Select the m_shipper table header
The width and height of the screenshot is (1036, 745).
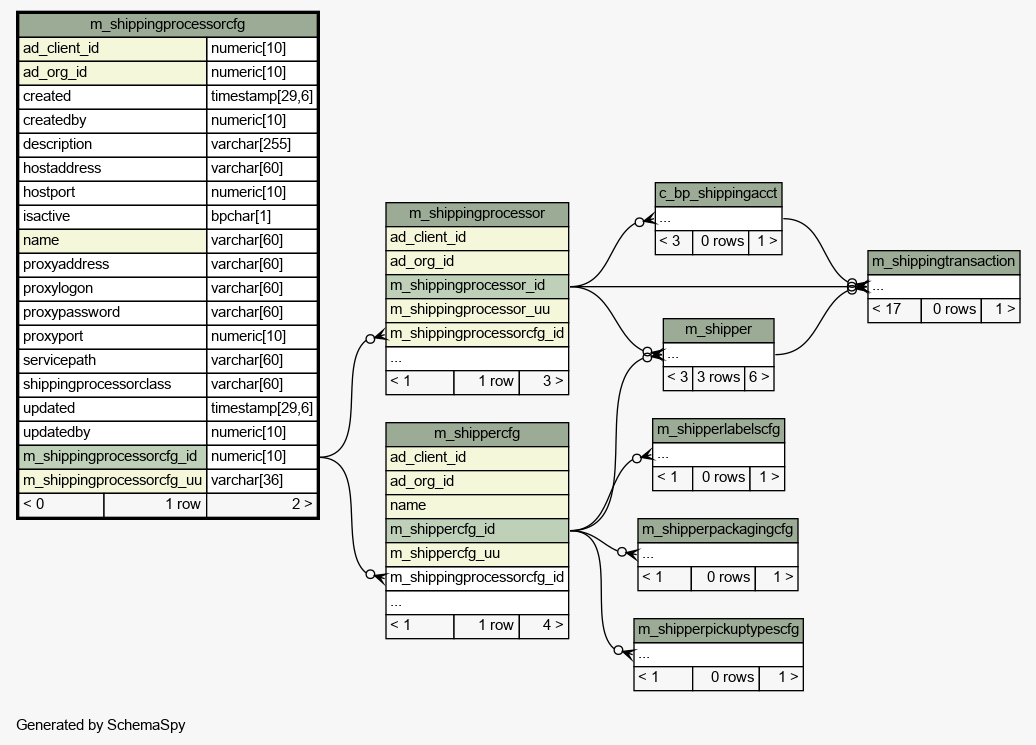718,330
